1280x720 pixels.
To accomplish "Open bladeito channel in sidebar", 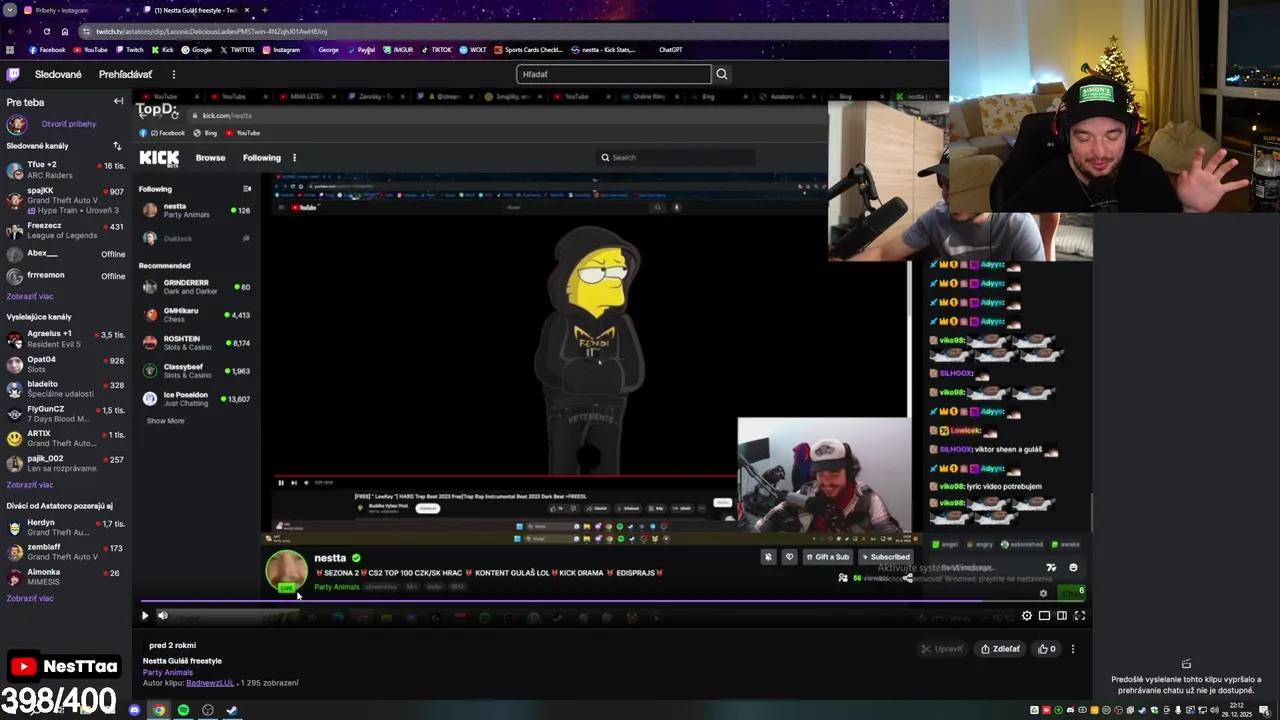I will pyautogui.click(x=66, y=388).
